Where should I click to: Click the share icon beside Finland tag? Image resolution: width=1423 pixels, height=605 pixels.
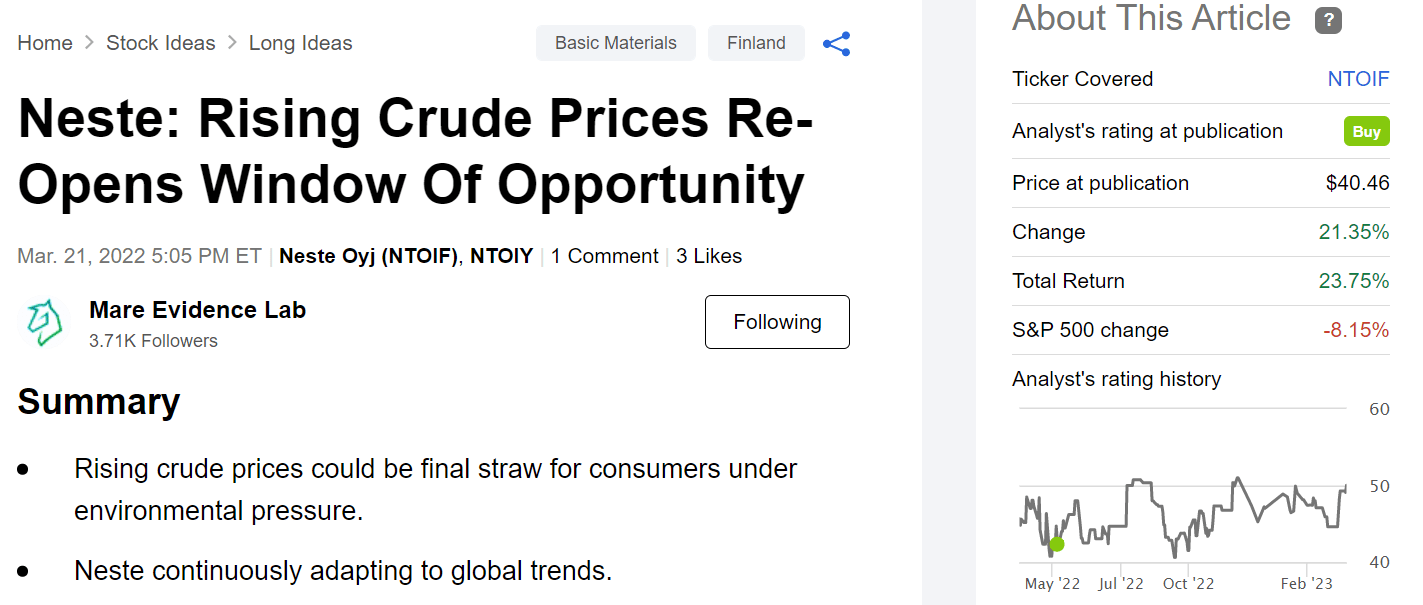pos(836,43)
